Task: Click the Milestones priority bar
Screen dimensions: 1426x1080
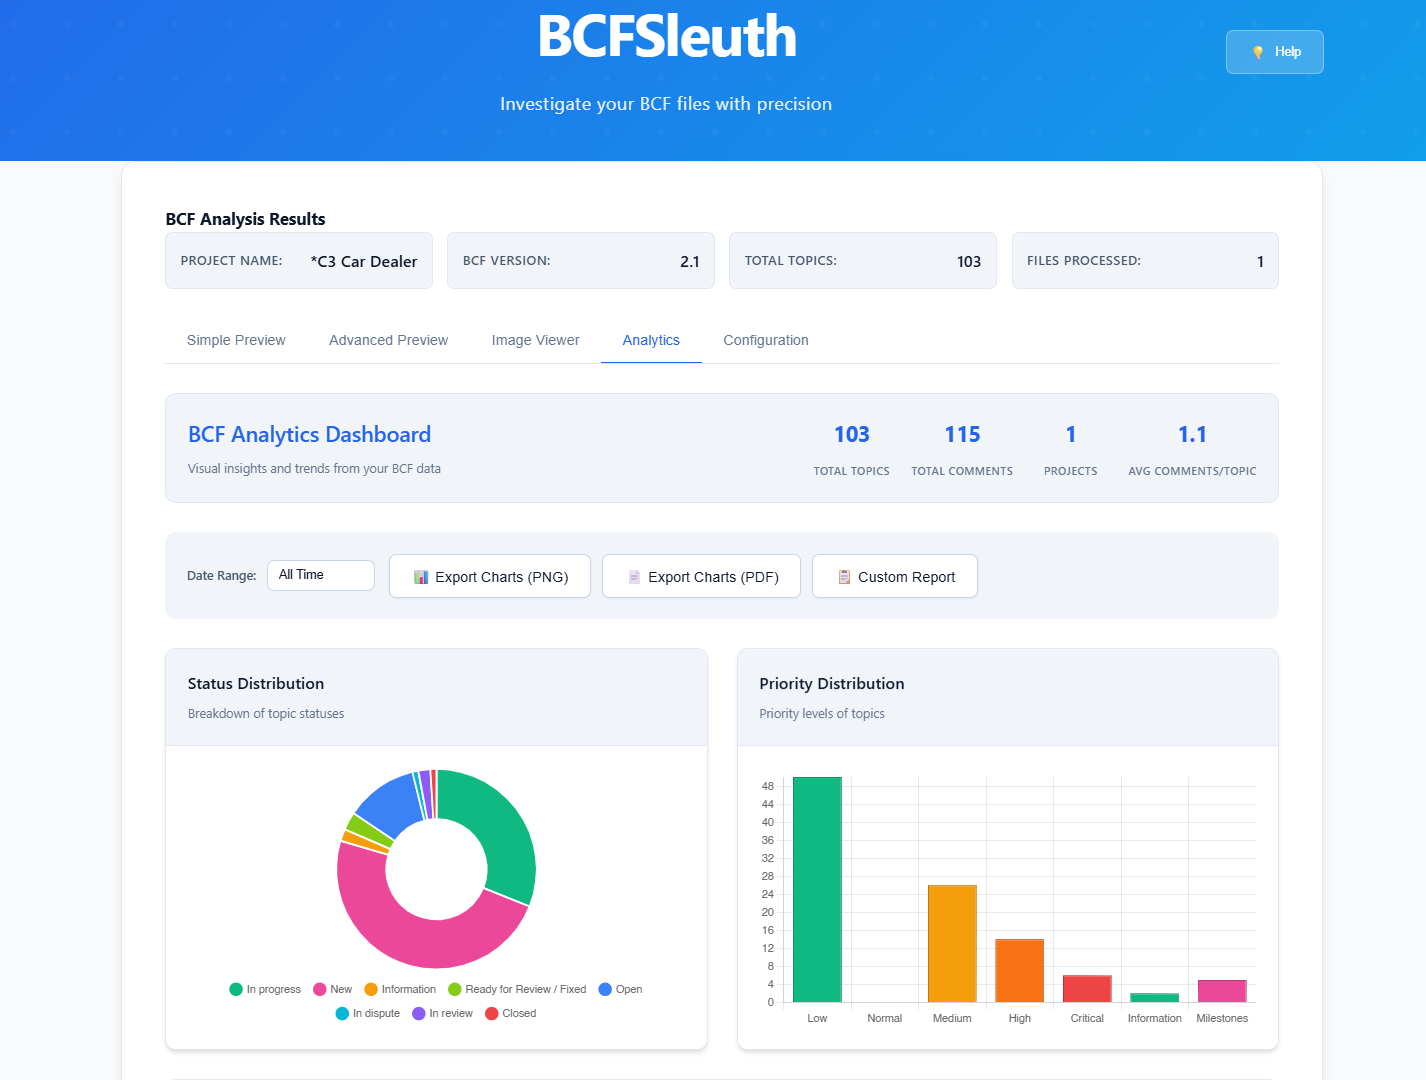Action: [x=1222, y=991]
